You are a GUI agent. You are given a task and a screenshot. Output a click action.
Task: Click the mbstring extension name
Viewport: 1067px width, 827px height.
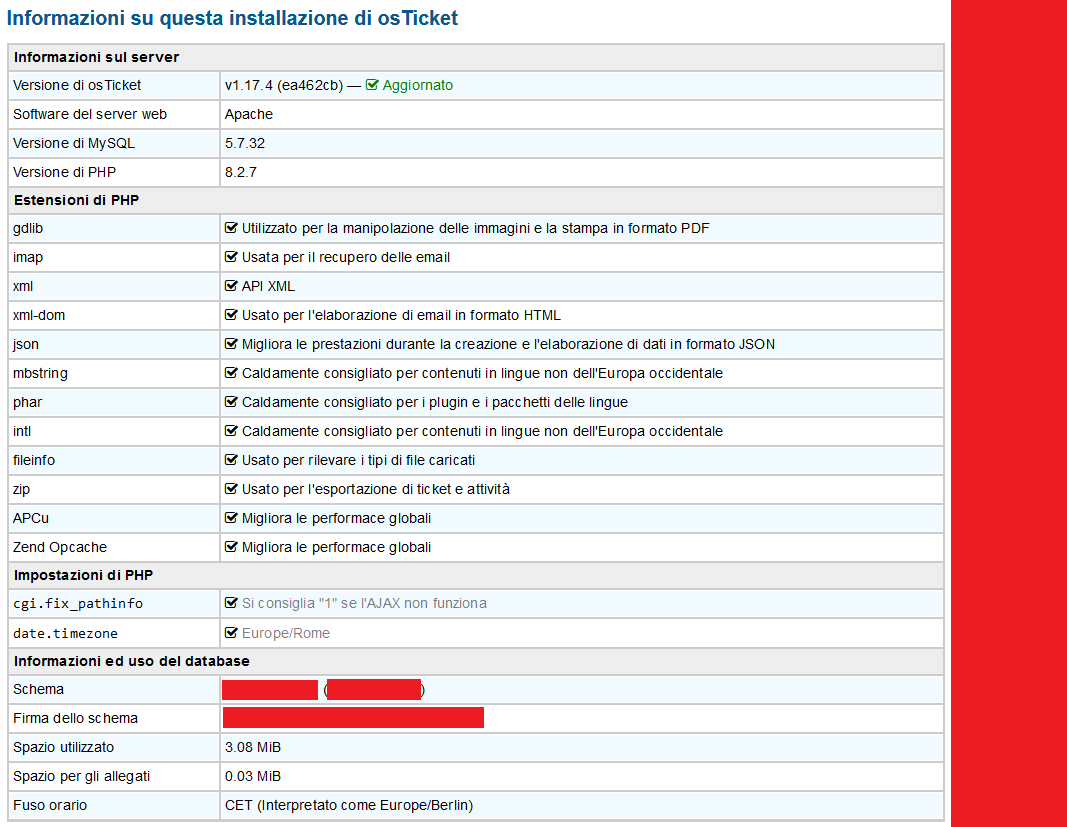[x=40, y=373]
